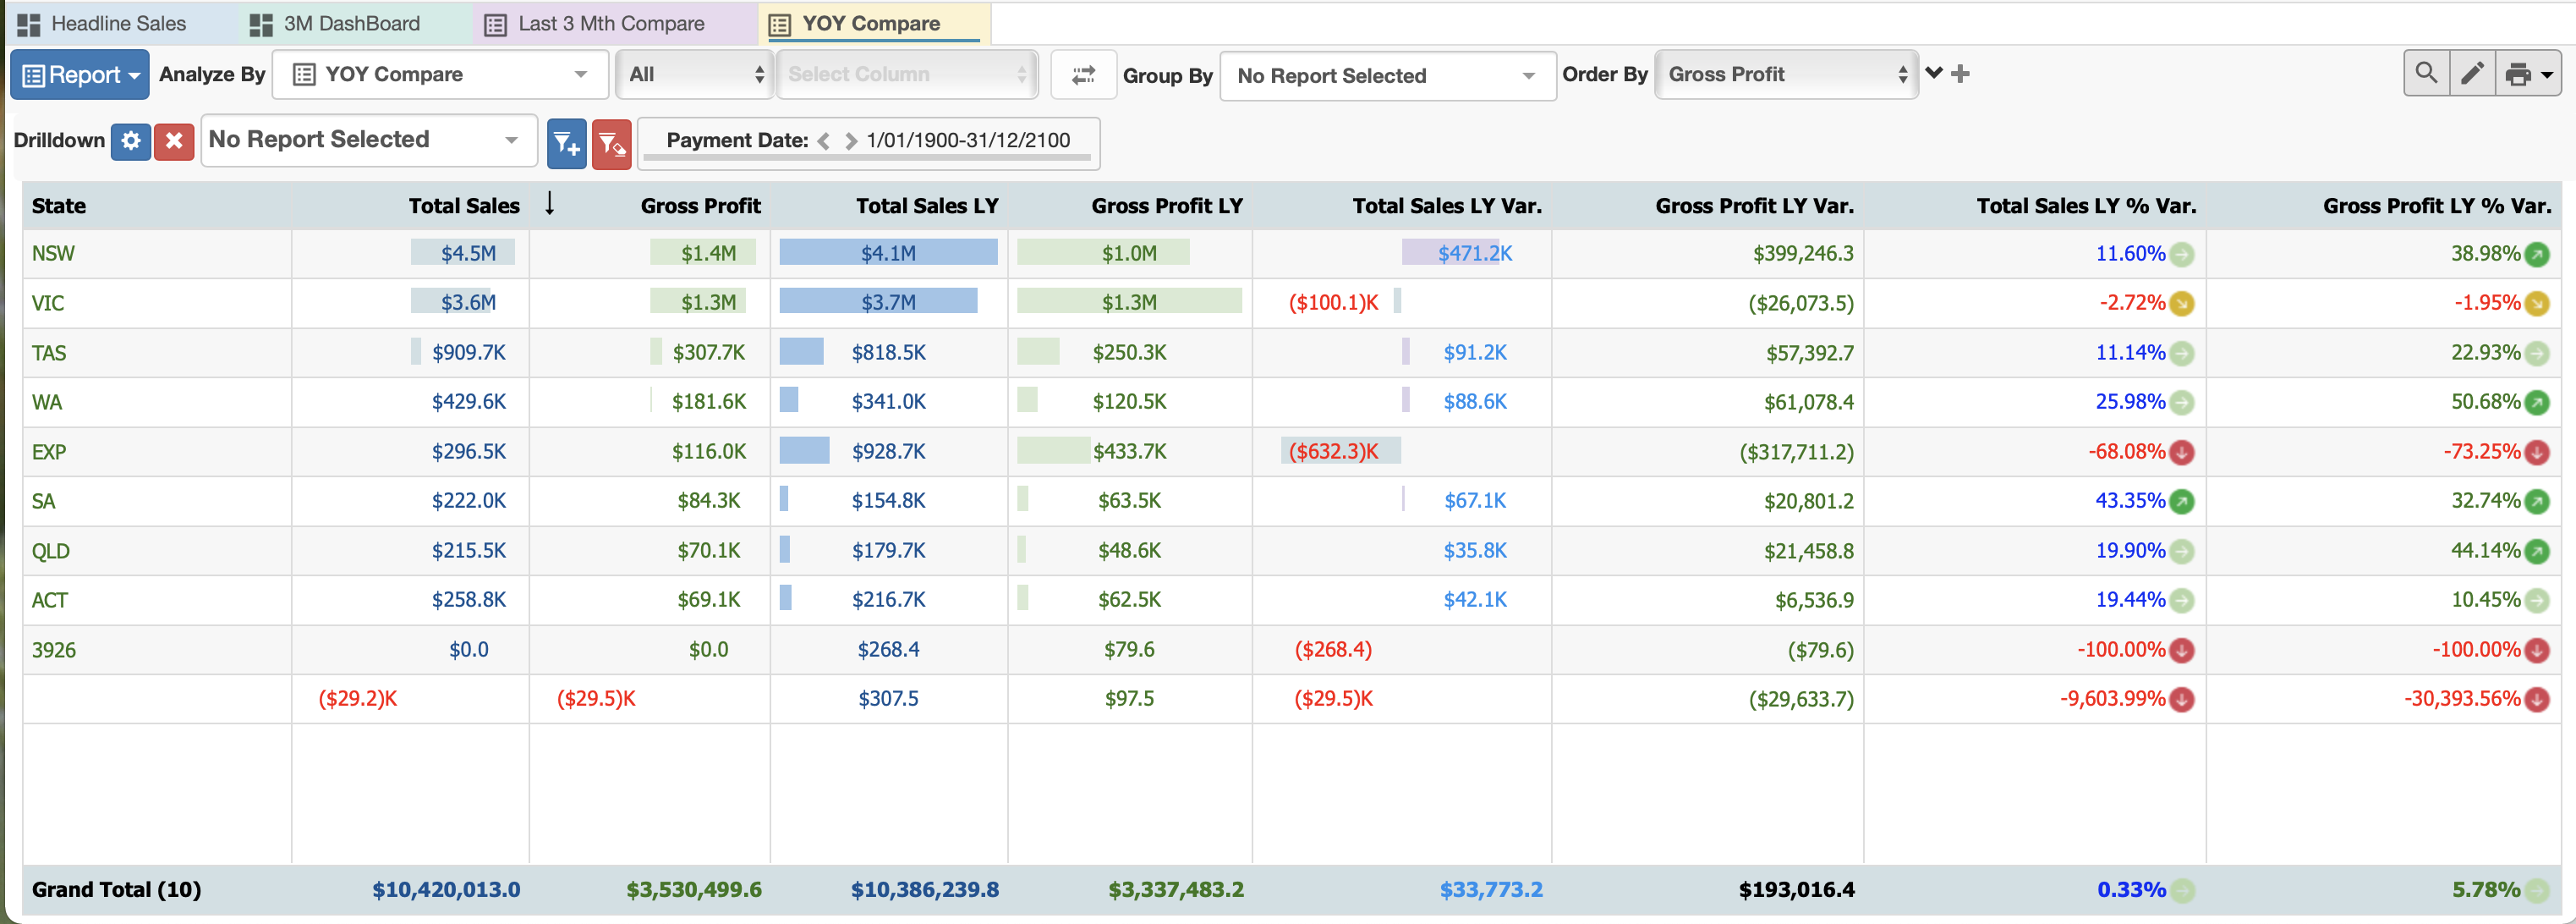Screen dimensions: 2576x924
Task: Click the NSW Gross Profit % up-arrow icon
Action: pos(2537,254)
